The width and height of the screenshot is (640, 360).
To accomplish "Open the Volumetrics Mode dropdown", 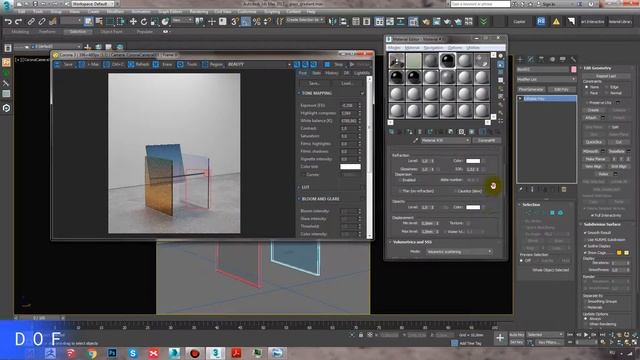I will (x=459, y=252).
